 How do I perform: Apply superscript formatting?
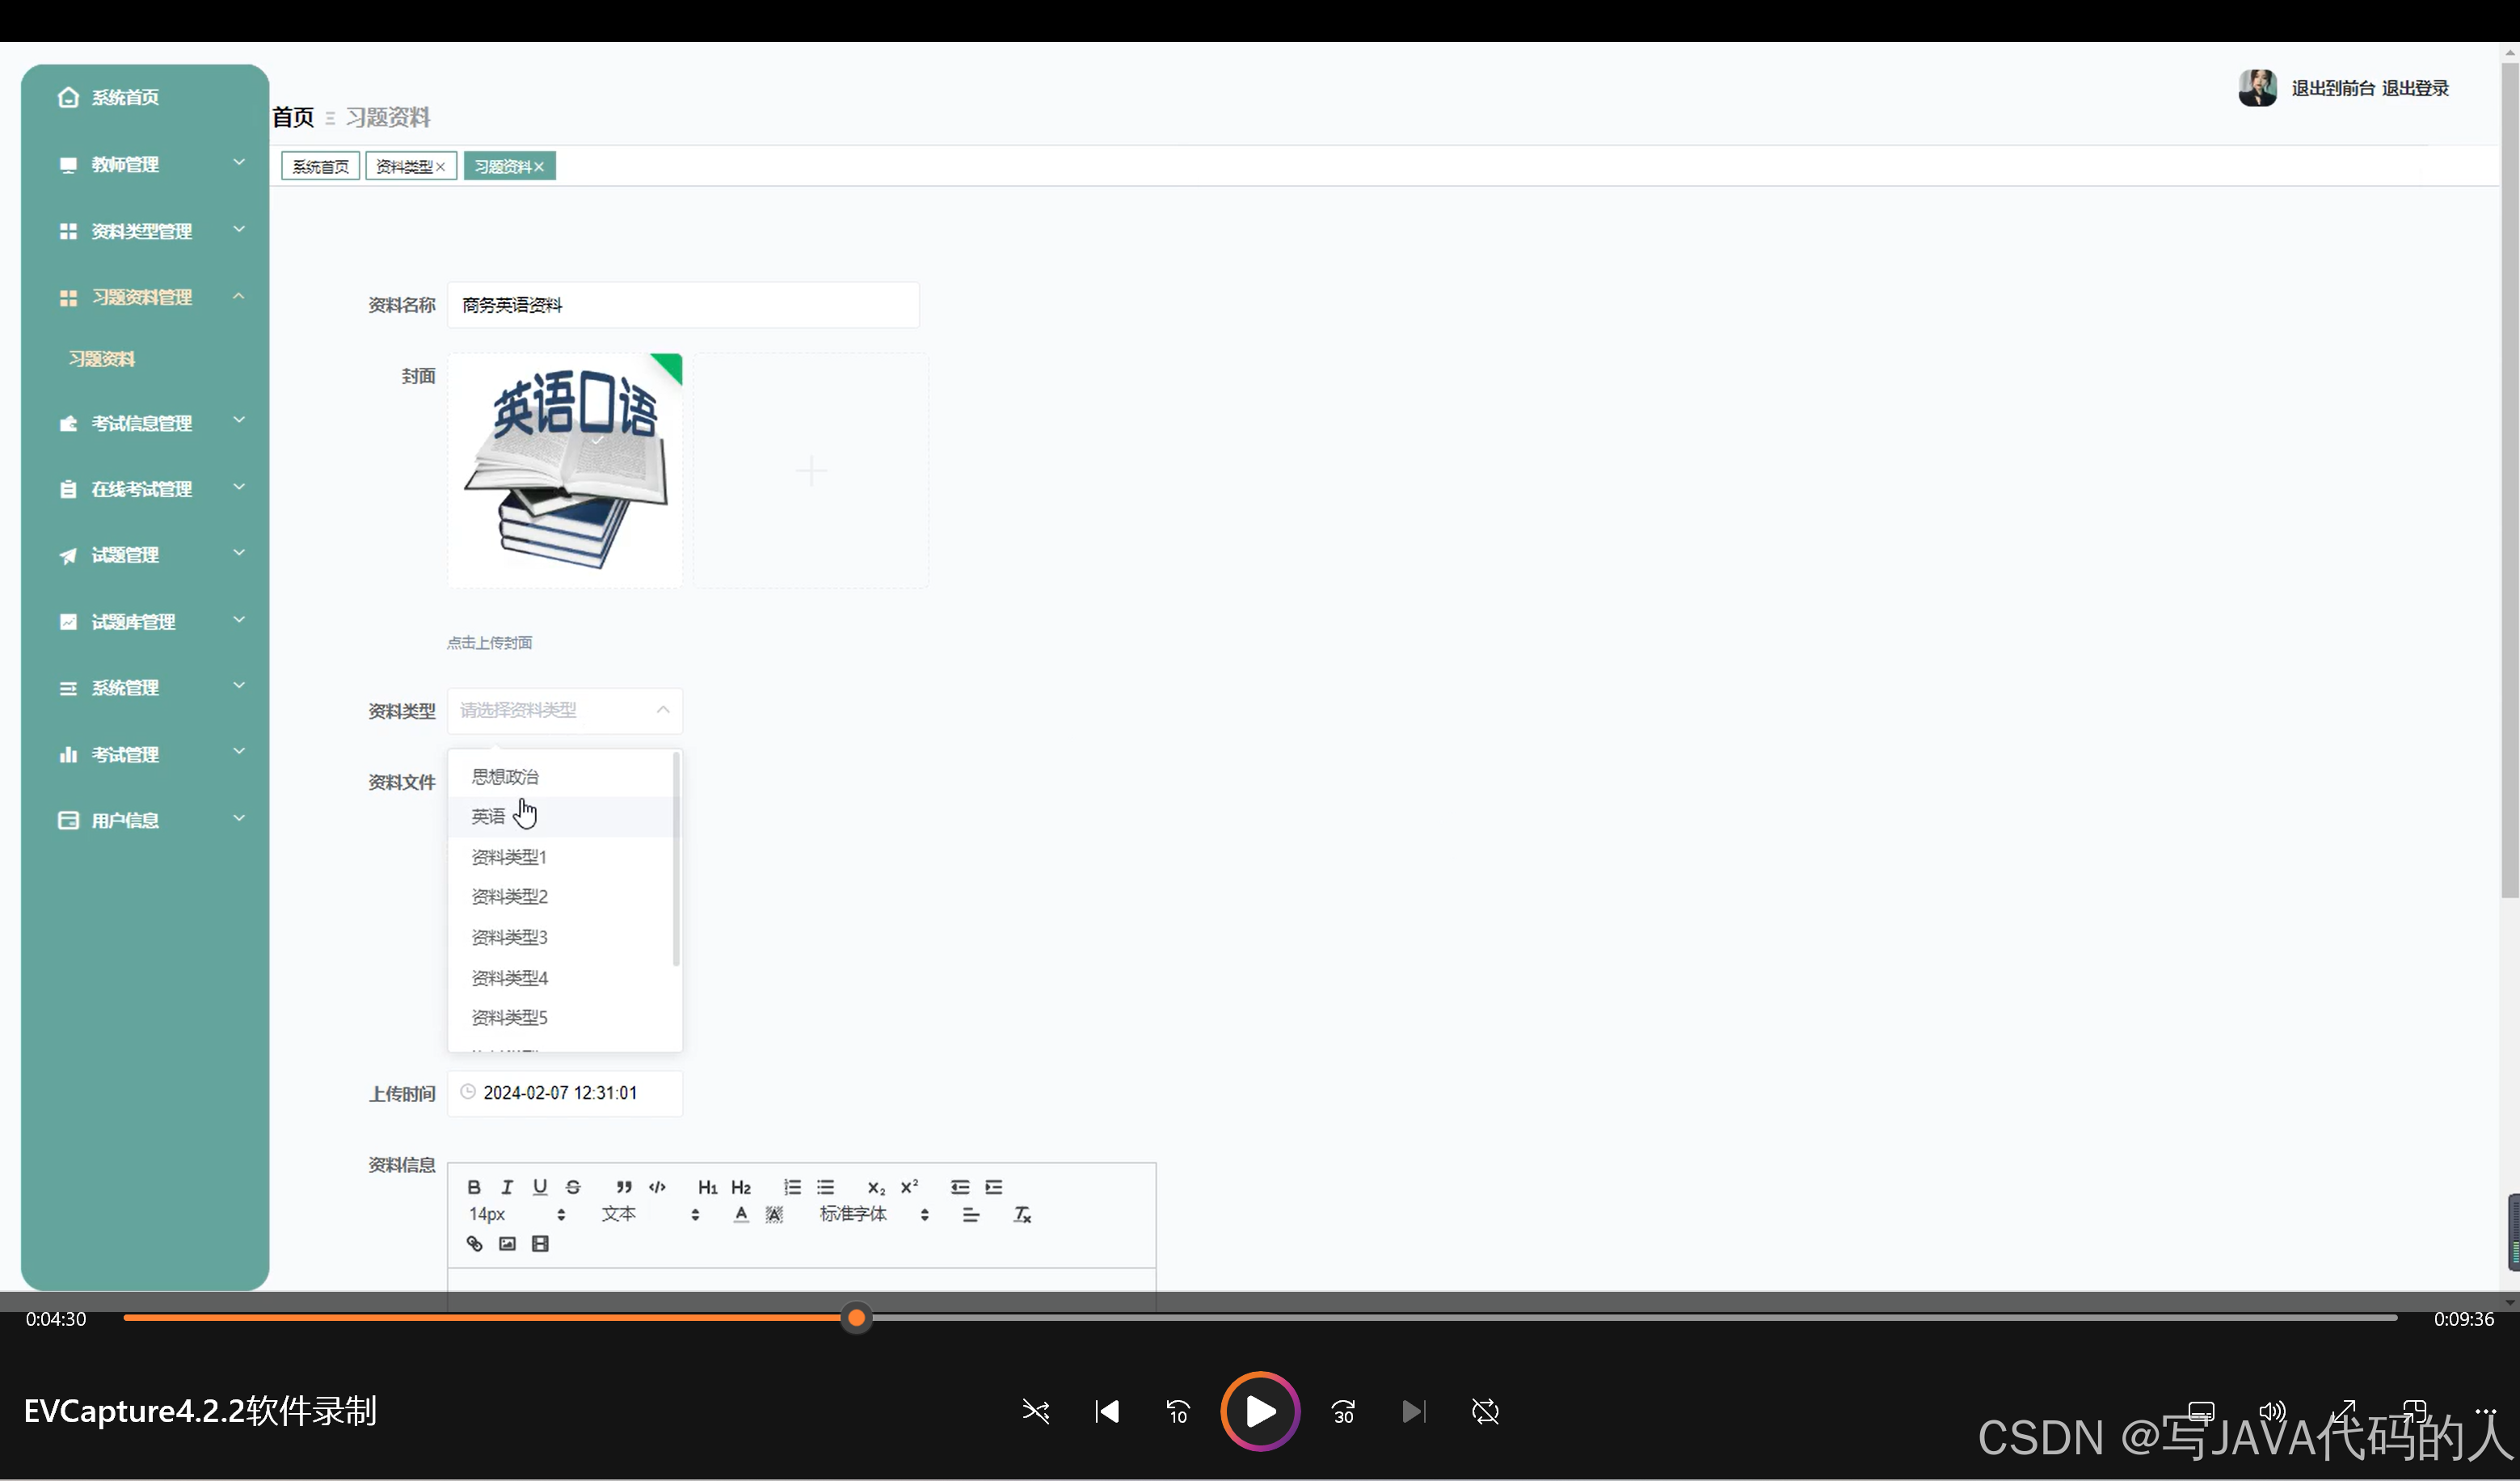point(909,1187)
